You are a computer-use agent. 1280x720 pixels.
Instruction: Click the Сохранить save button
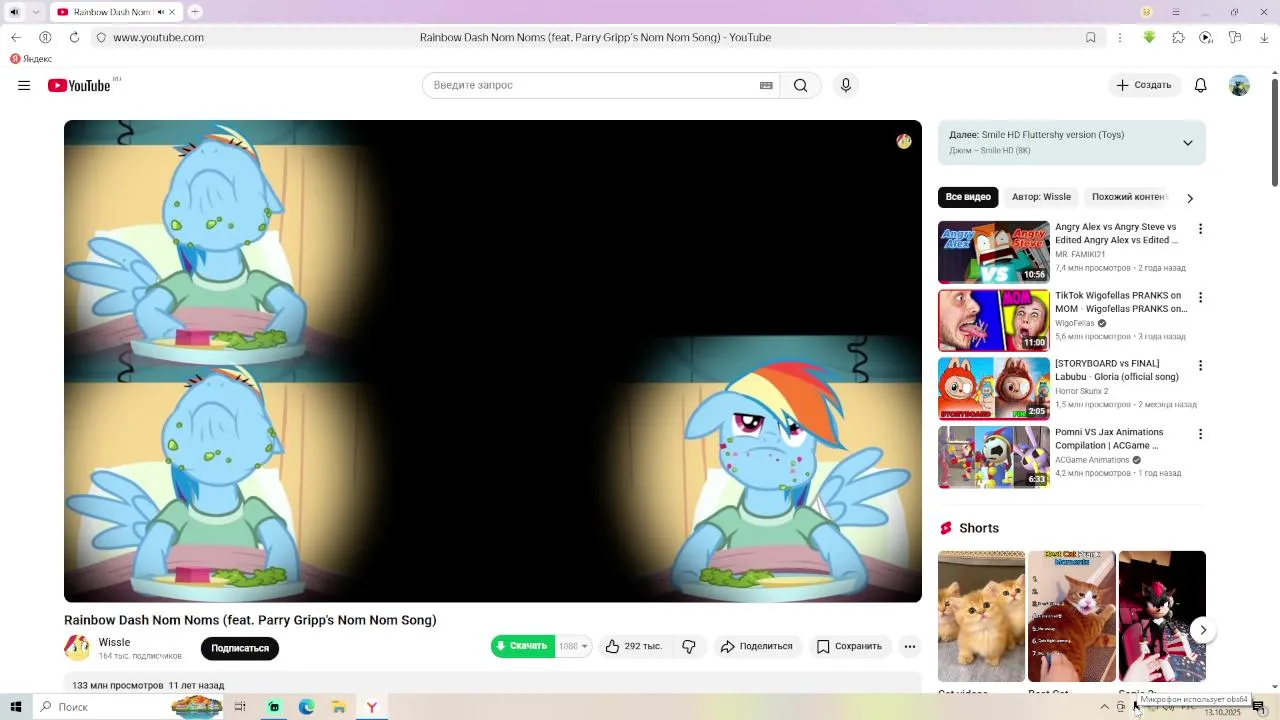(x=849, y=646)
